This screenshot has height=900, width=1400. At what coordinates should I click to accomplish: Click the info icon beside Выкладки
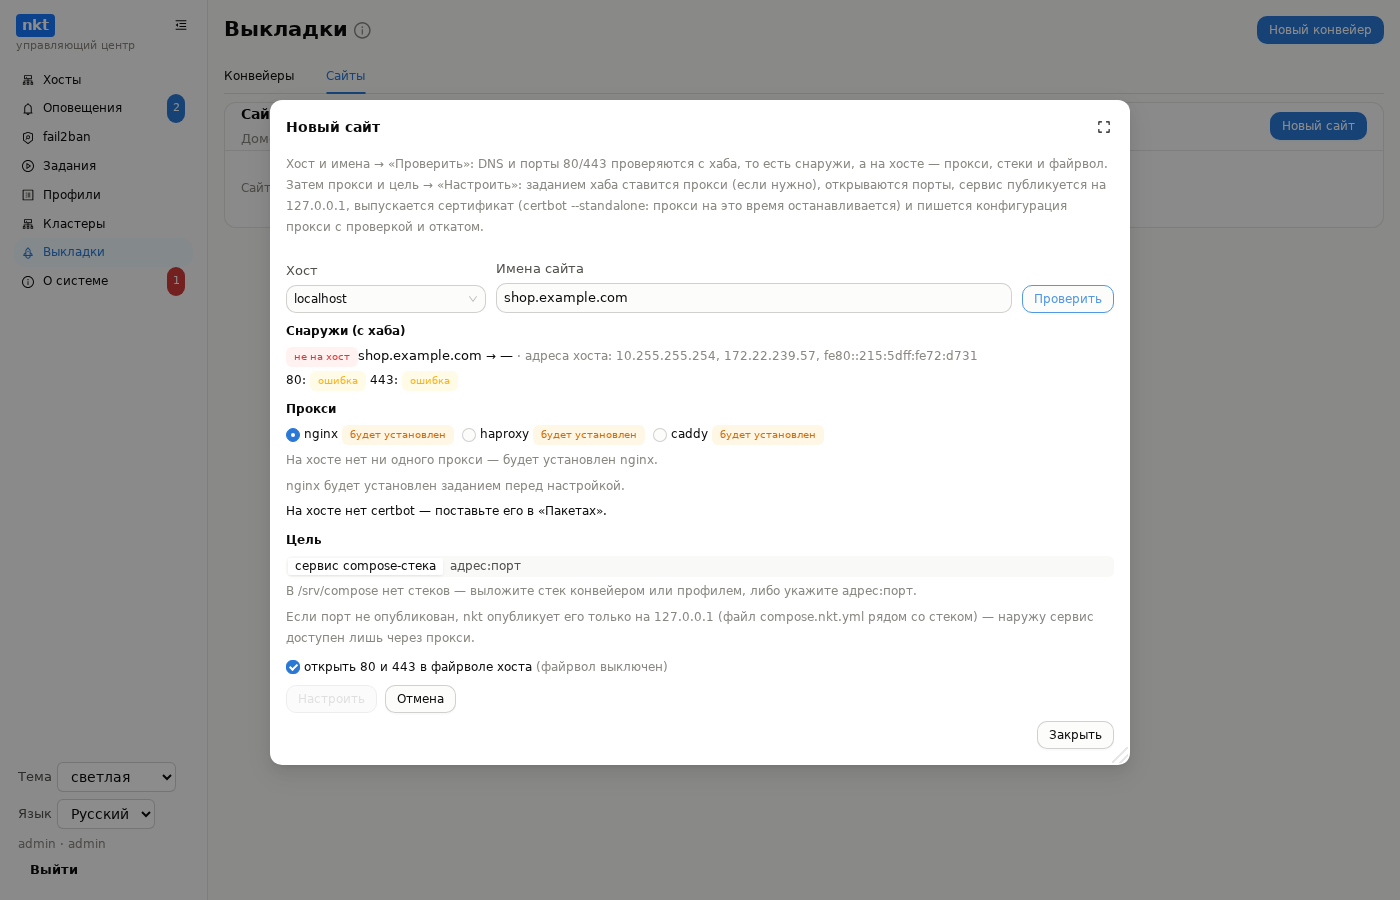(x=362, y=30)
